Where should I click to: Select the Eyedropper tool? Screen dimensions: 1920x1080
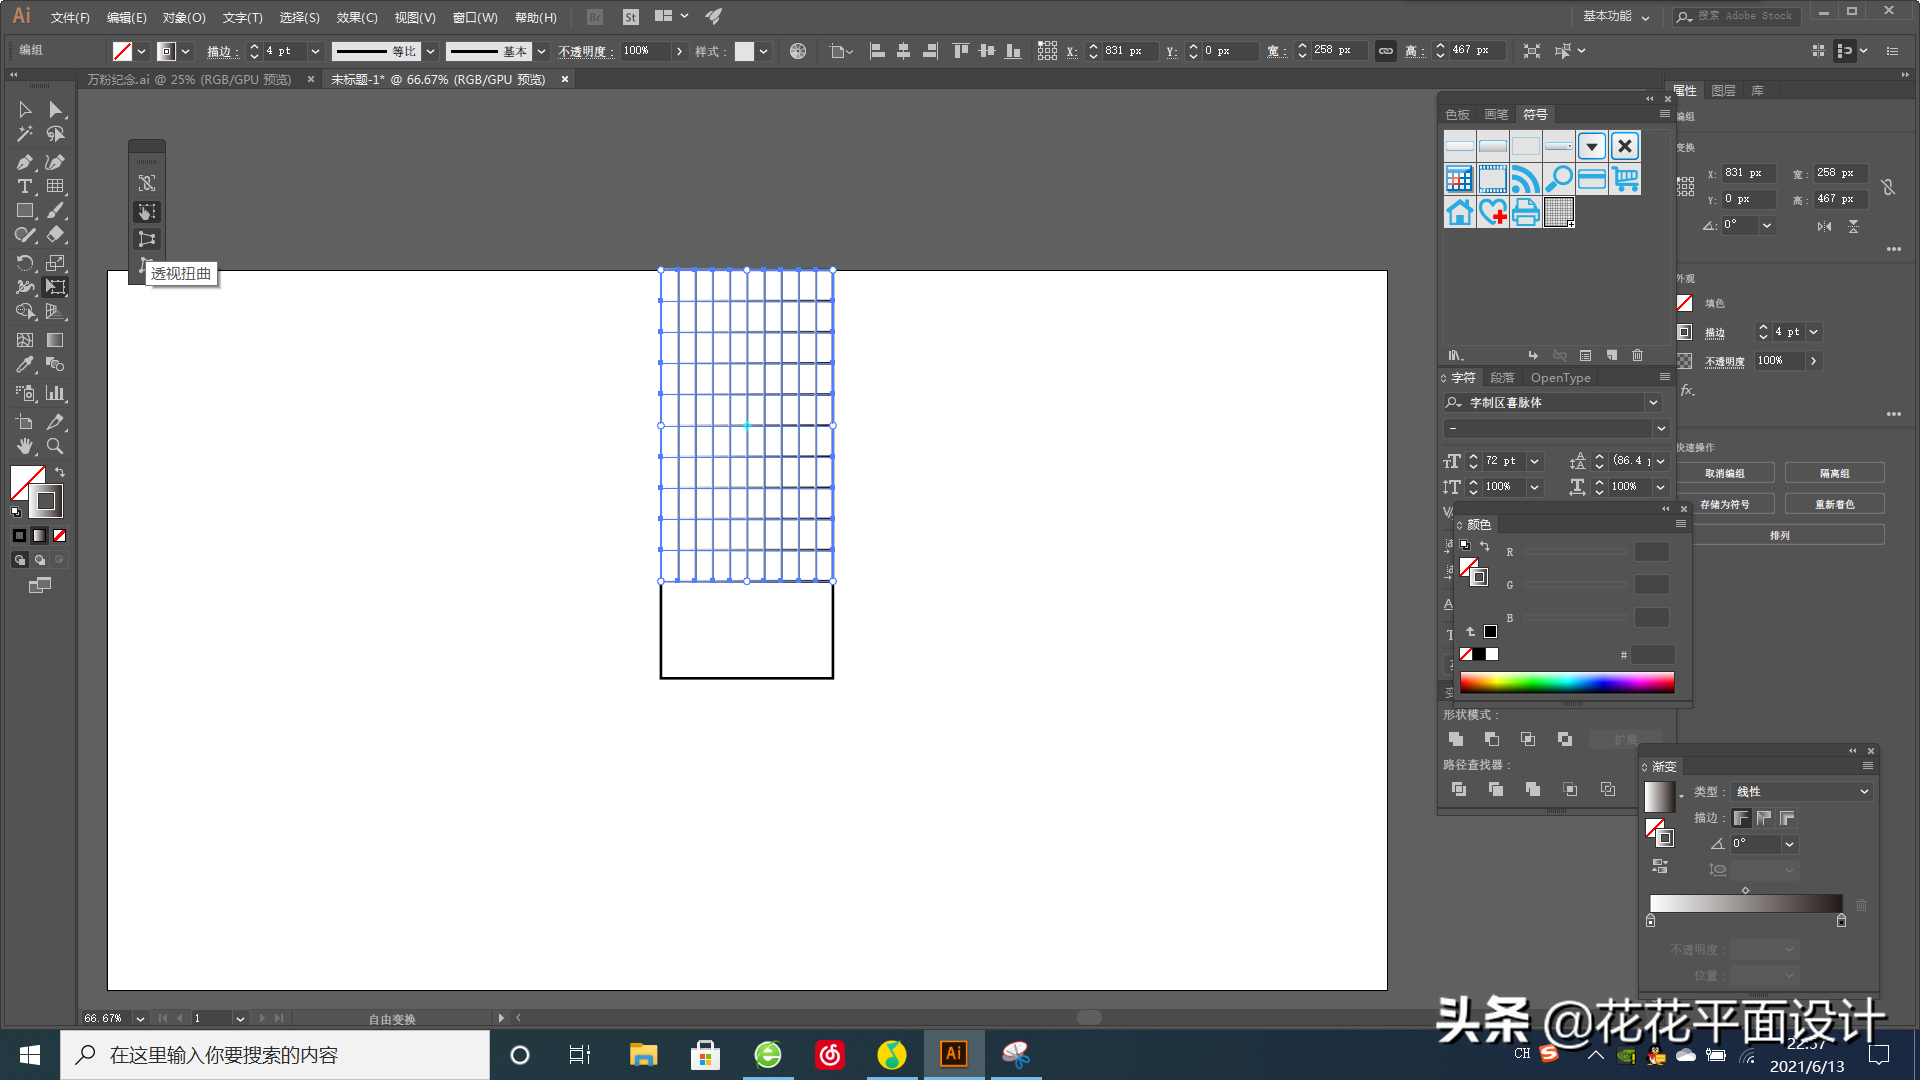(x=25, y=365)
